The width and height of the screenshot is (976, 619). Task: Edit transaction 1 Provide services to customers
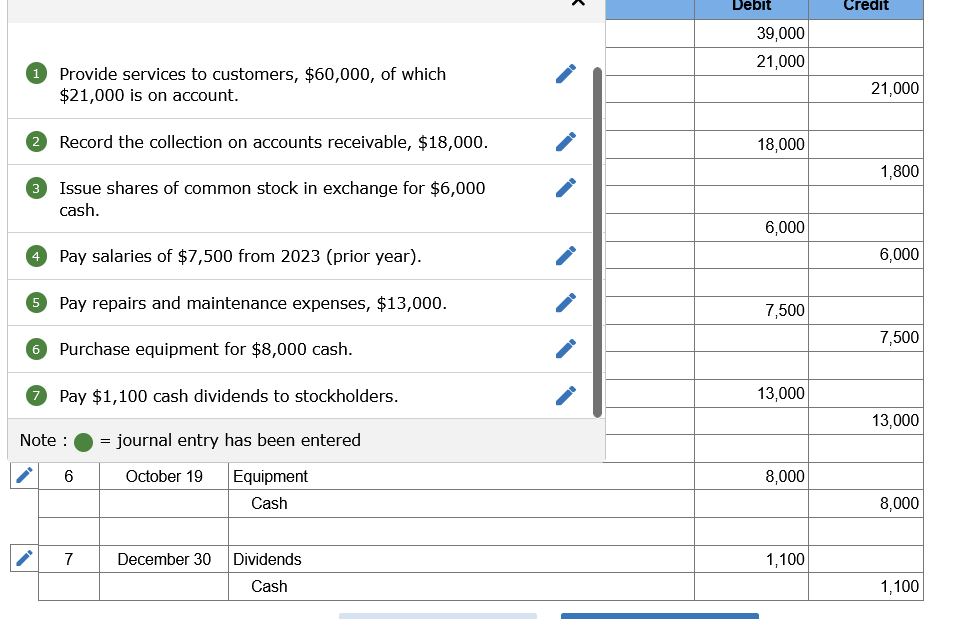(566, 73)
